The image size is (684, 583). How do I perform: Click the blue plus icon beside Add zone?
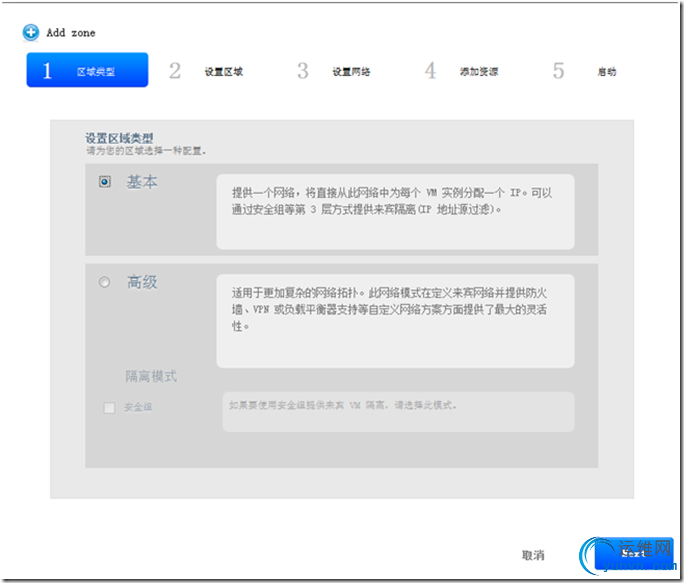click(x=32, y=32)
